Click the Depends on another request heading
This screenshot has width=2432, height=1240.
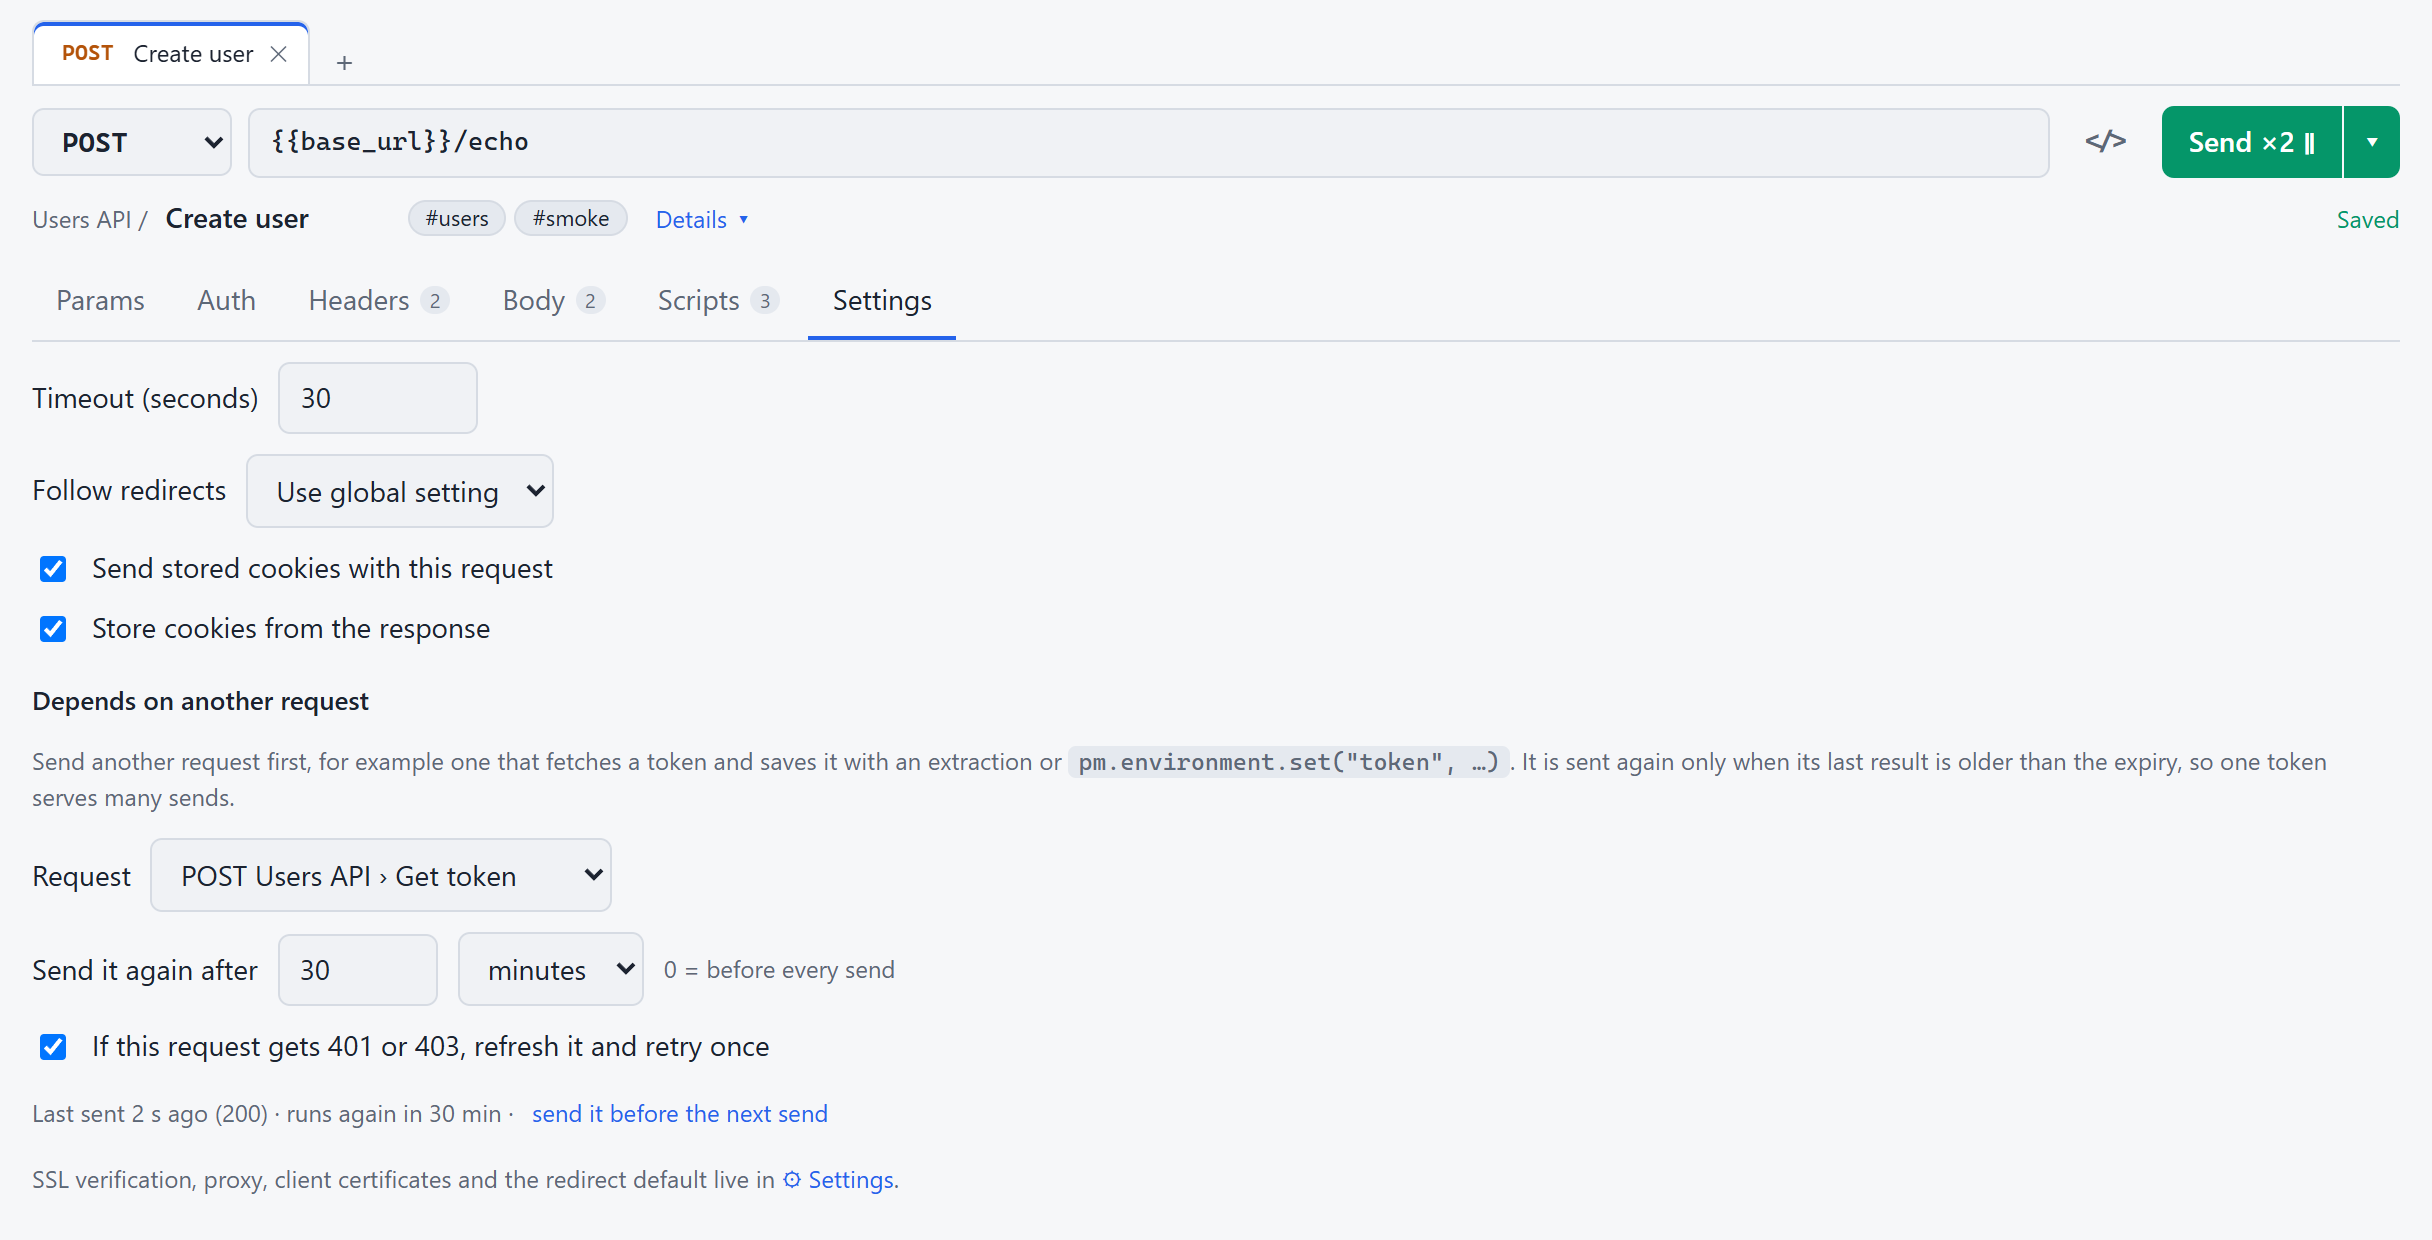200,701
